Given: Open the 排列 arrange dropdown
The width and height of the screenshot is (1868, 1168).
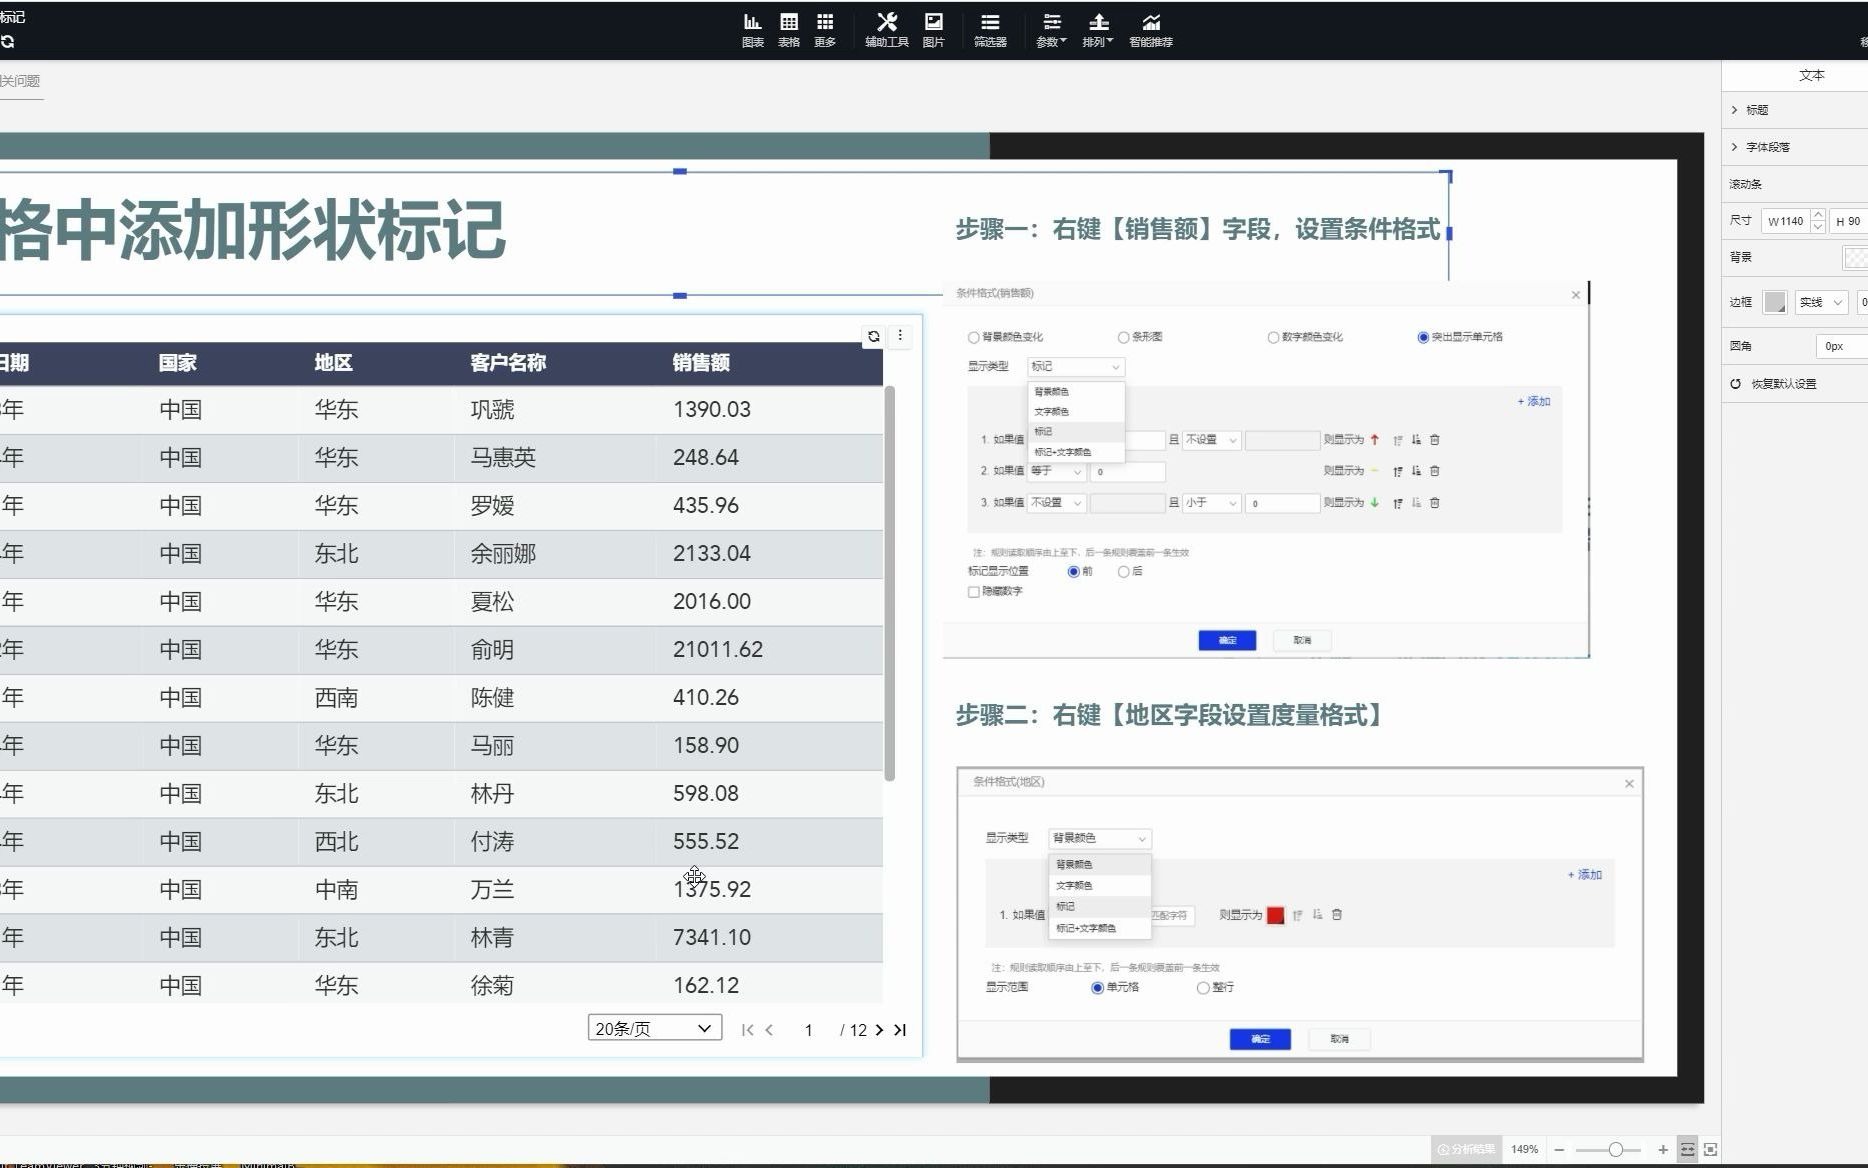Looking at the screenshot, I should [1098, 30].
